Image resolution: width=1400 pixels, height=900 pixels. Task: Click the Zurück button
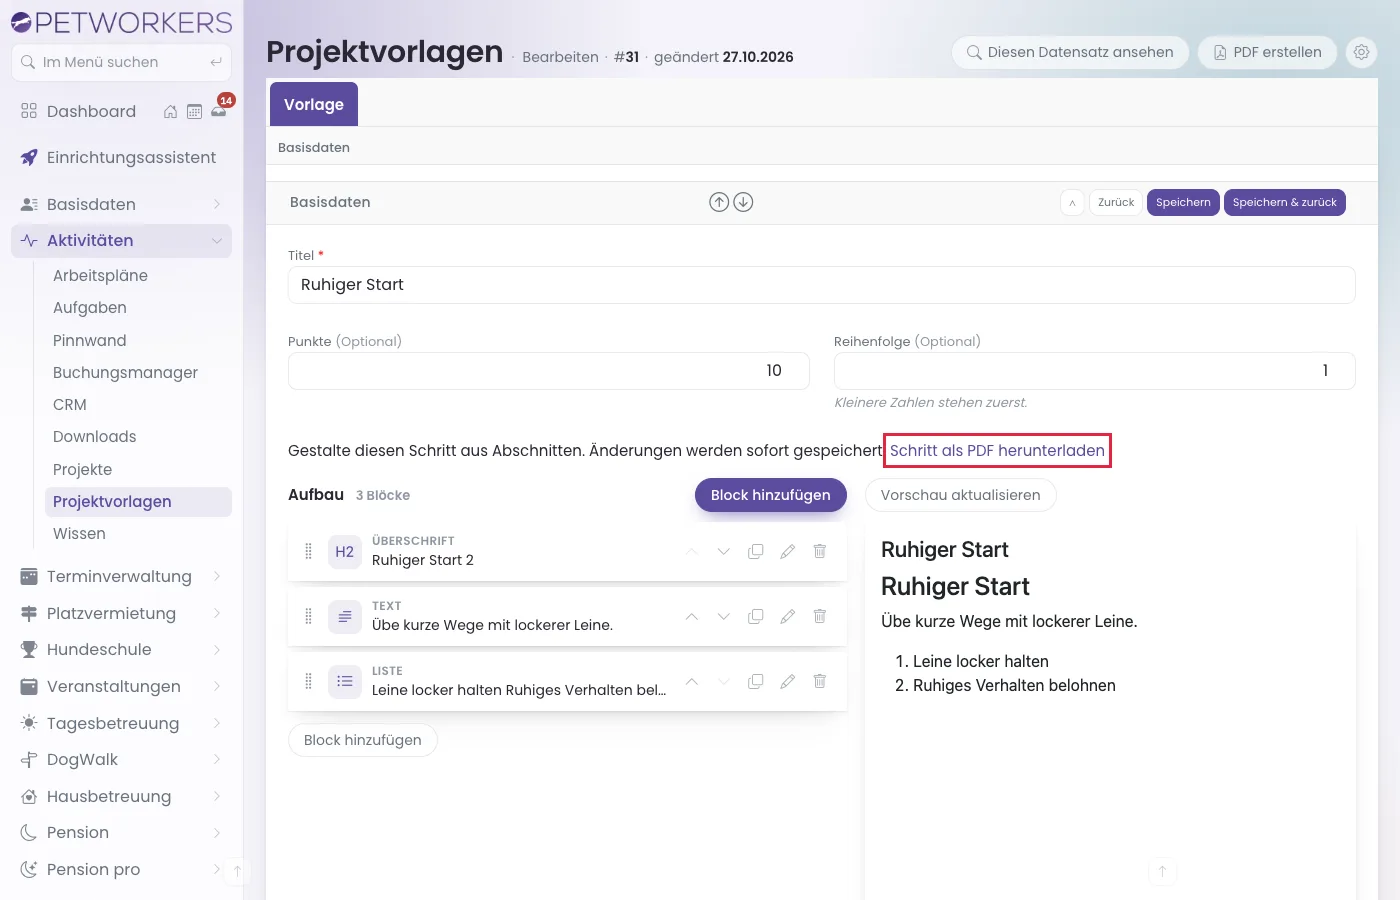[1116, 202]
